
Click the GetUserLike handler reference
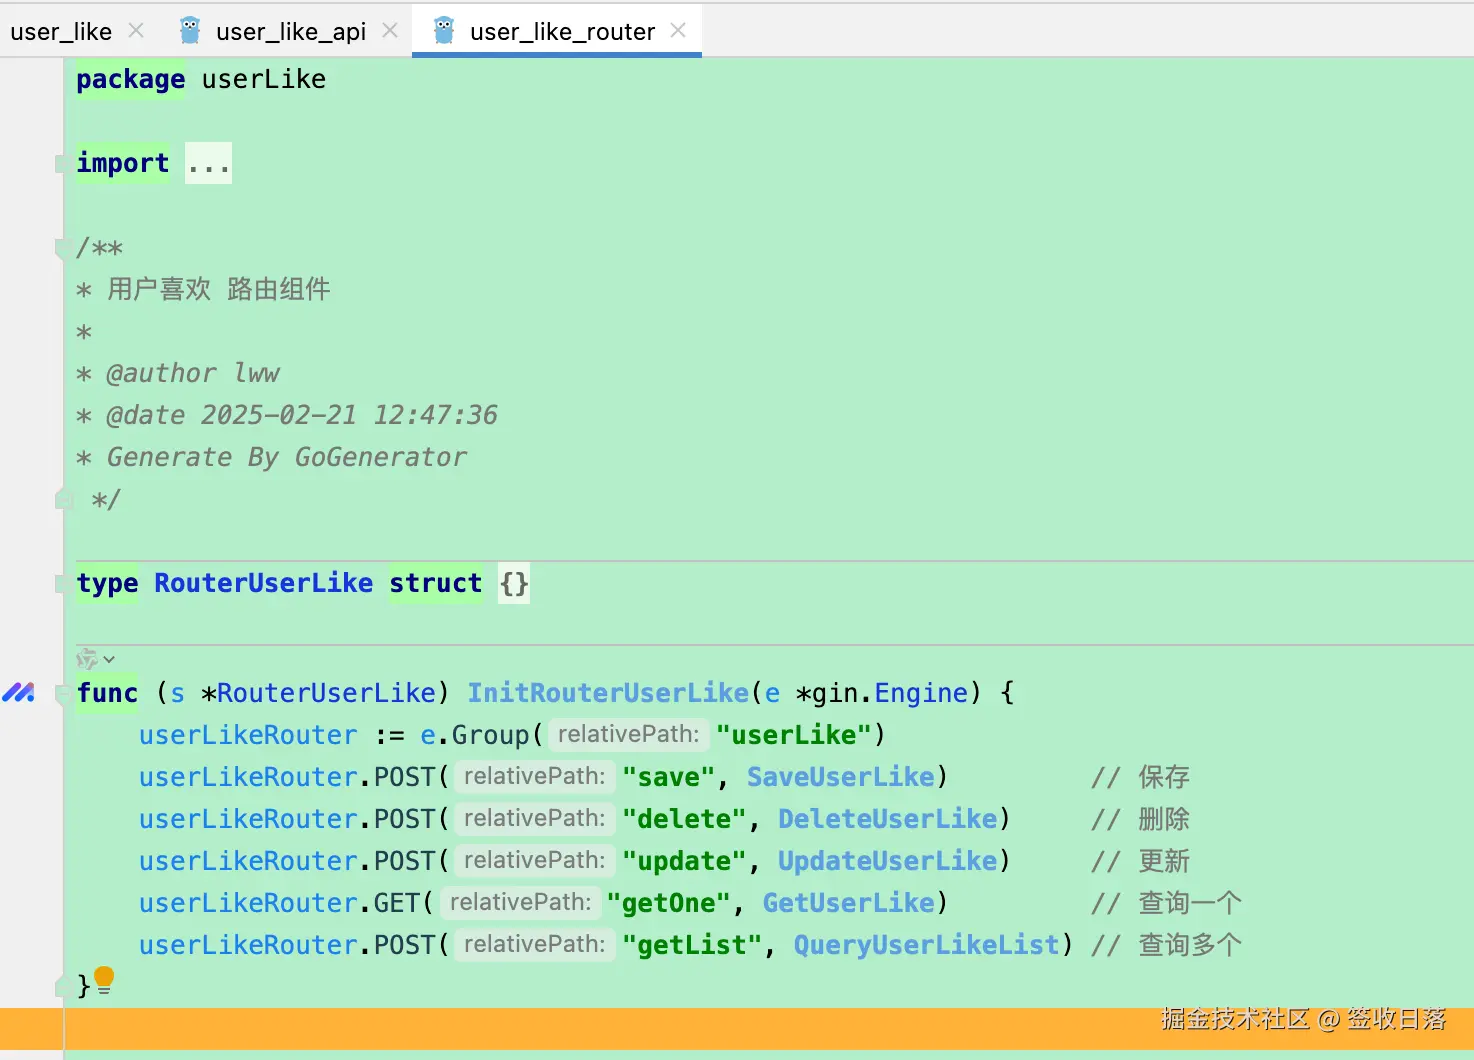pos(849,903)
